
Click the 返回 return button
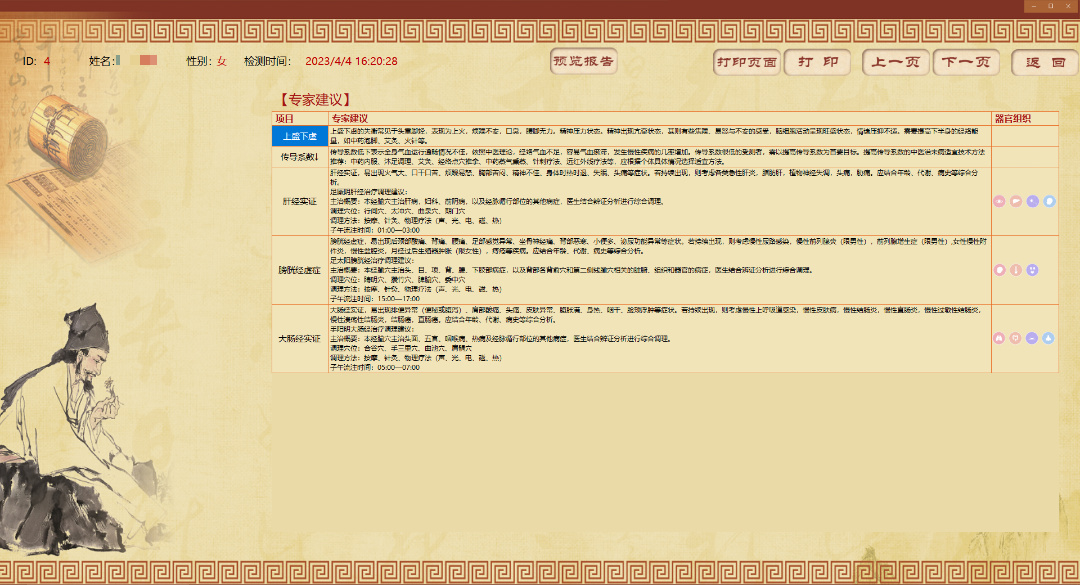tap(1045, 63)
